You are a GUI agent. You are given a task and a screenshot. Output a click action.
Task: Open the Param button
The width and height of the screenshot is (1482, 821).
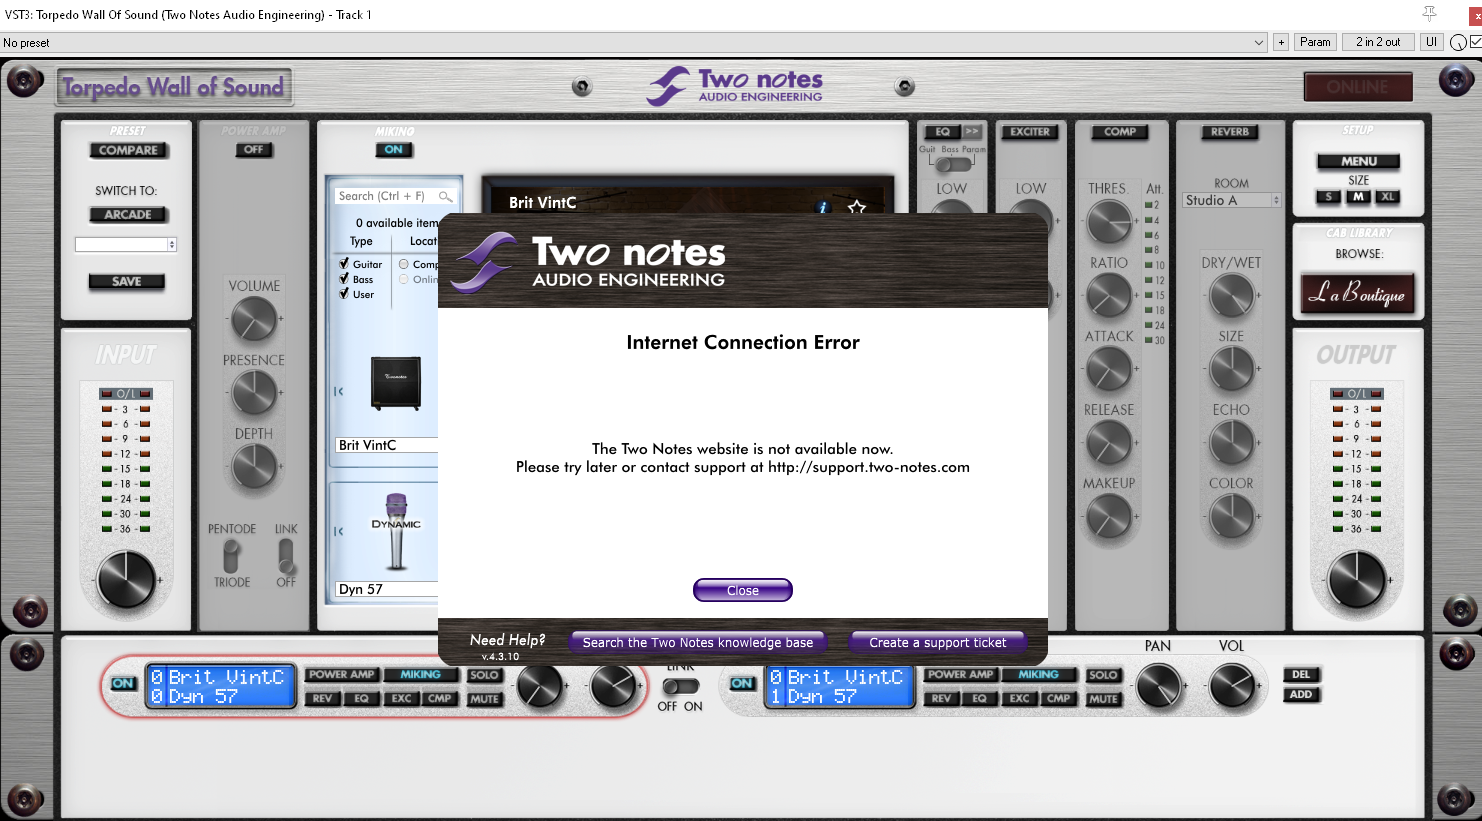click(1315, 42)
